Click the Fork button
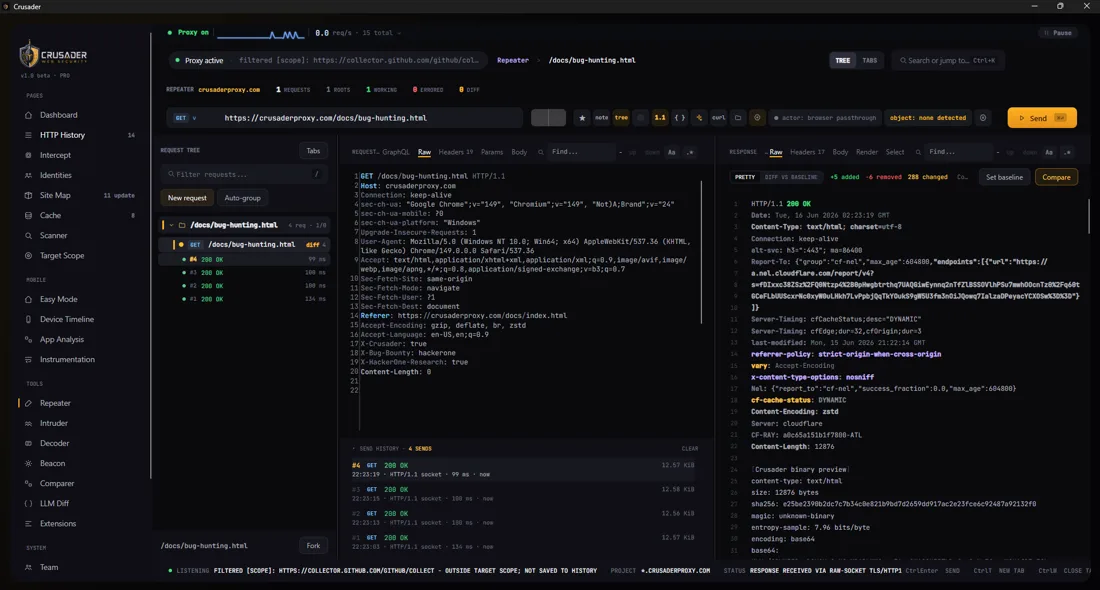 (313, 546)
